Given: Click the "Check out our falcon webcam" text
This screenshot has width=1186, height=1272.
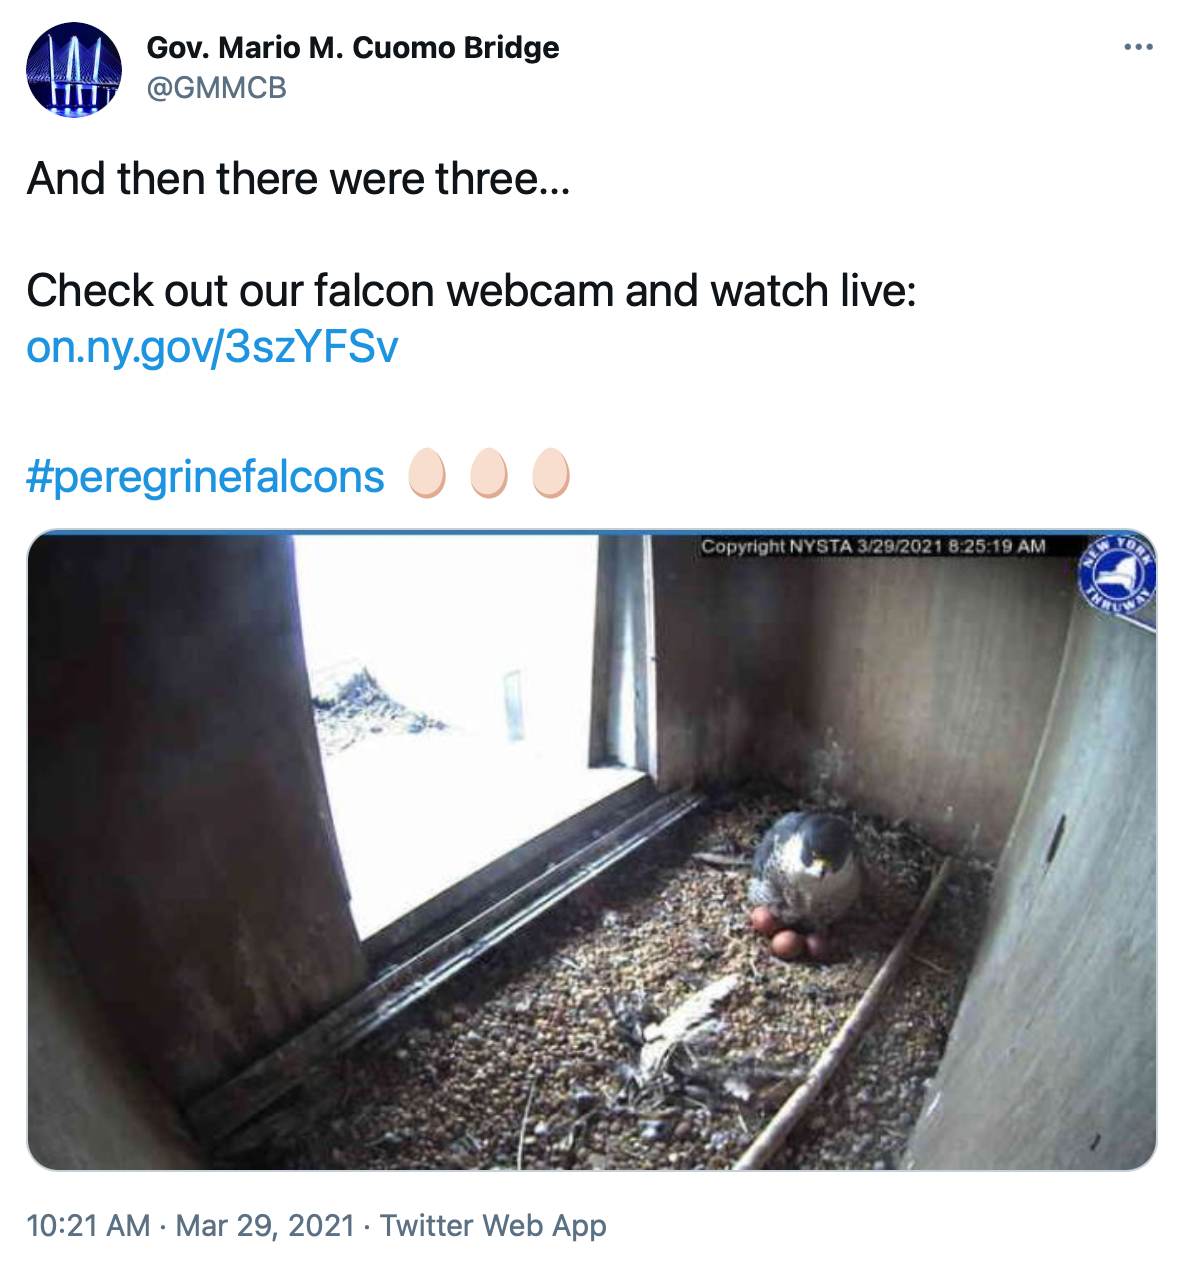Looking at the screenshot, I should click(470, 291).
